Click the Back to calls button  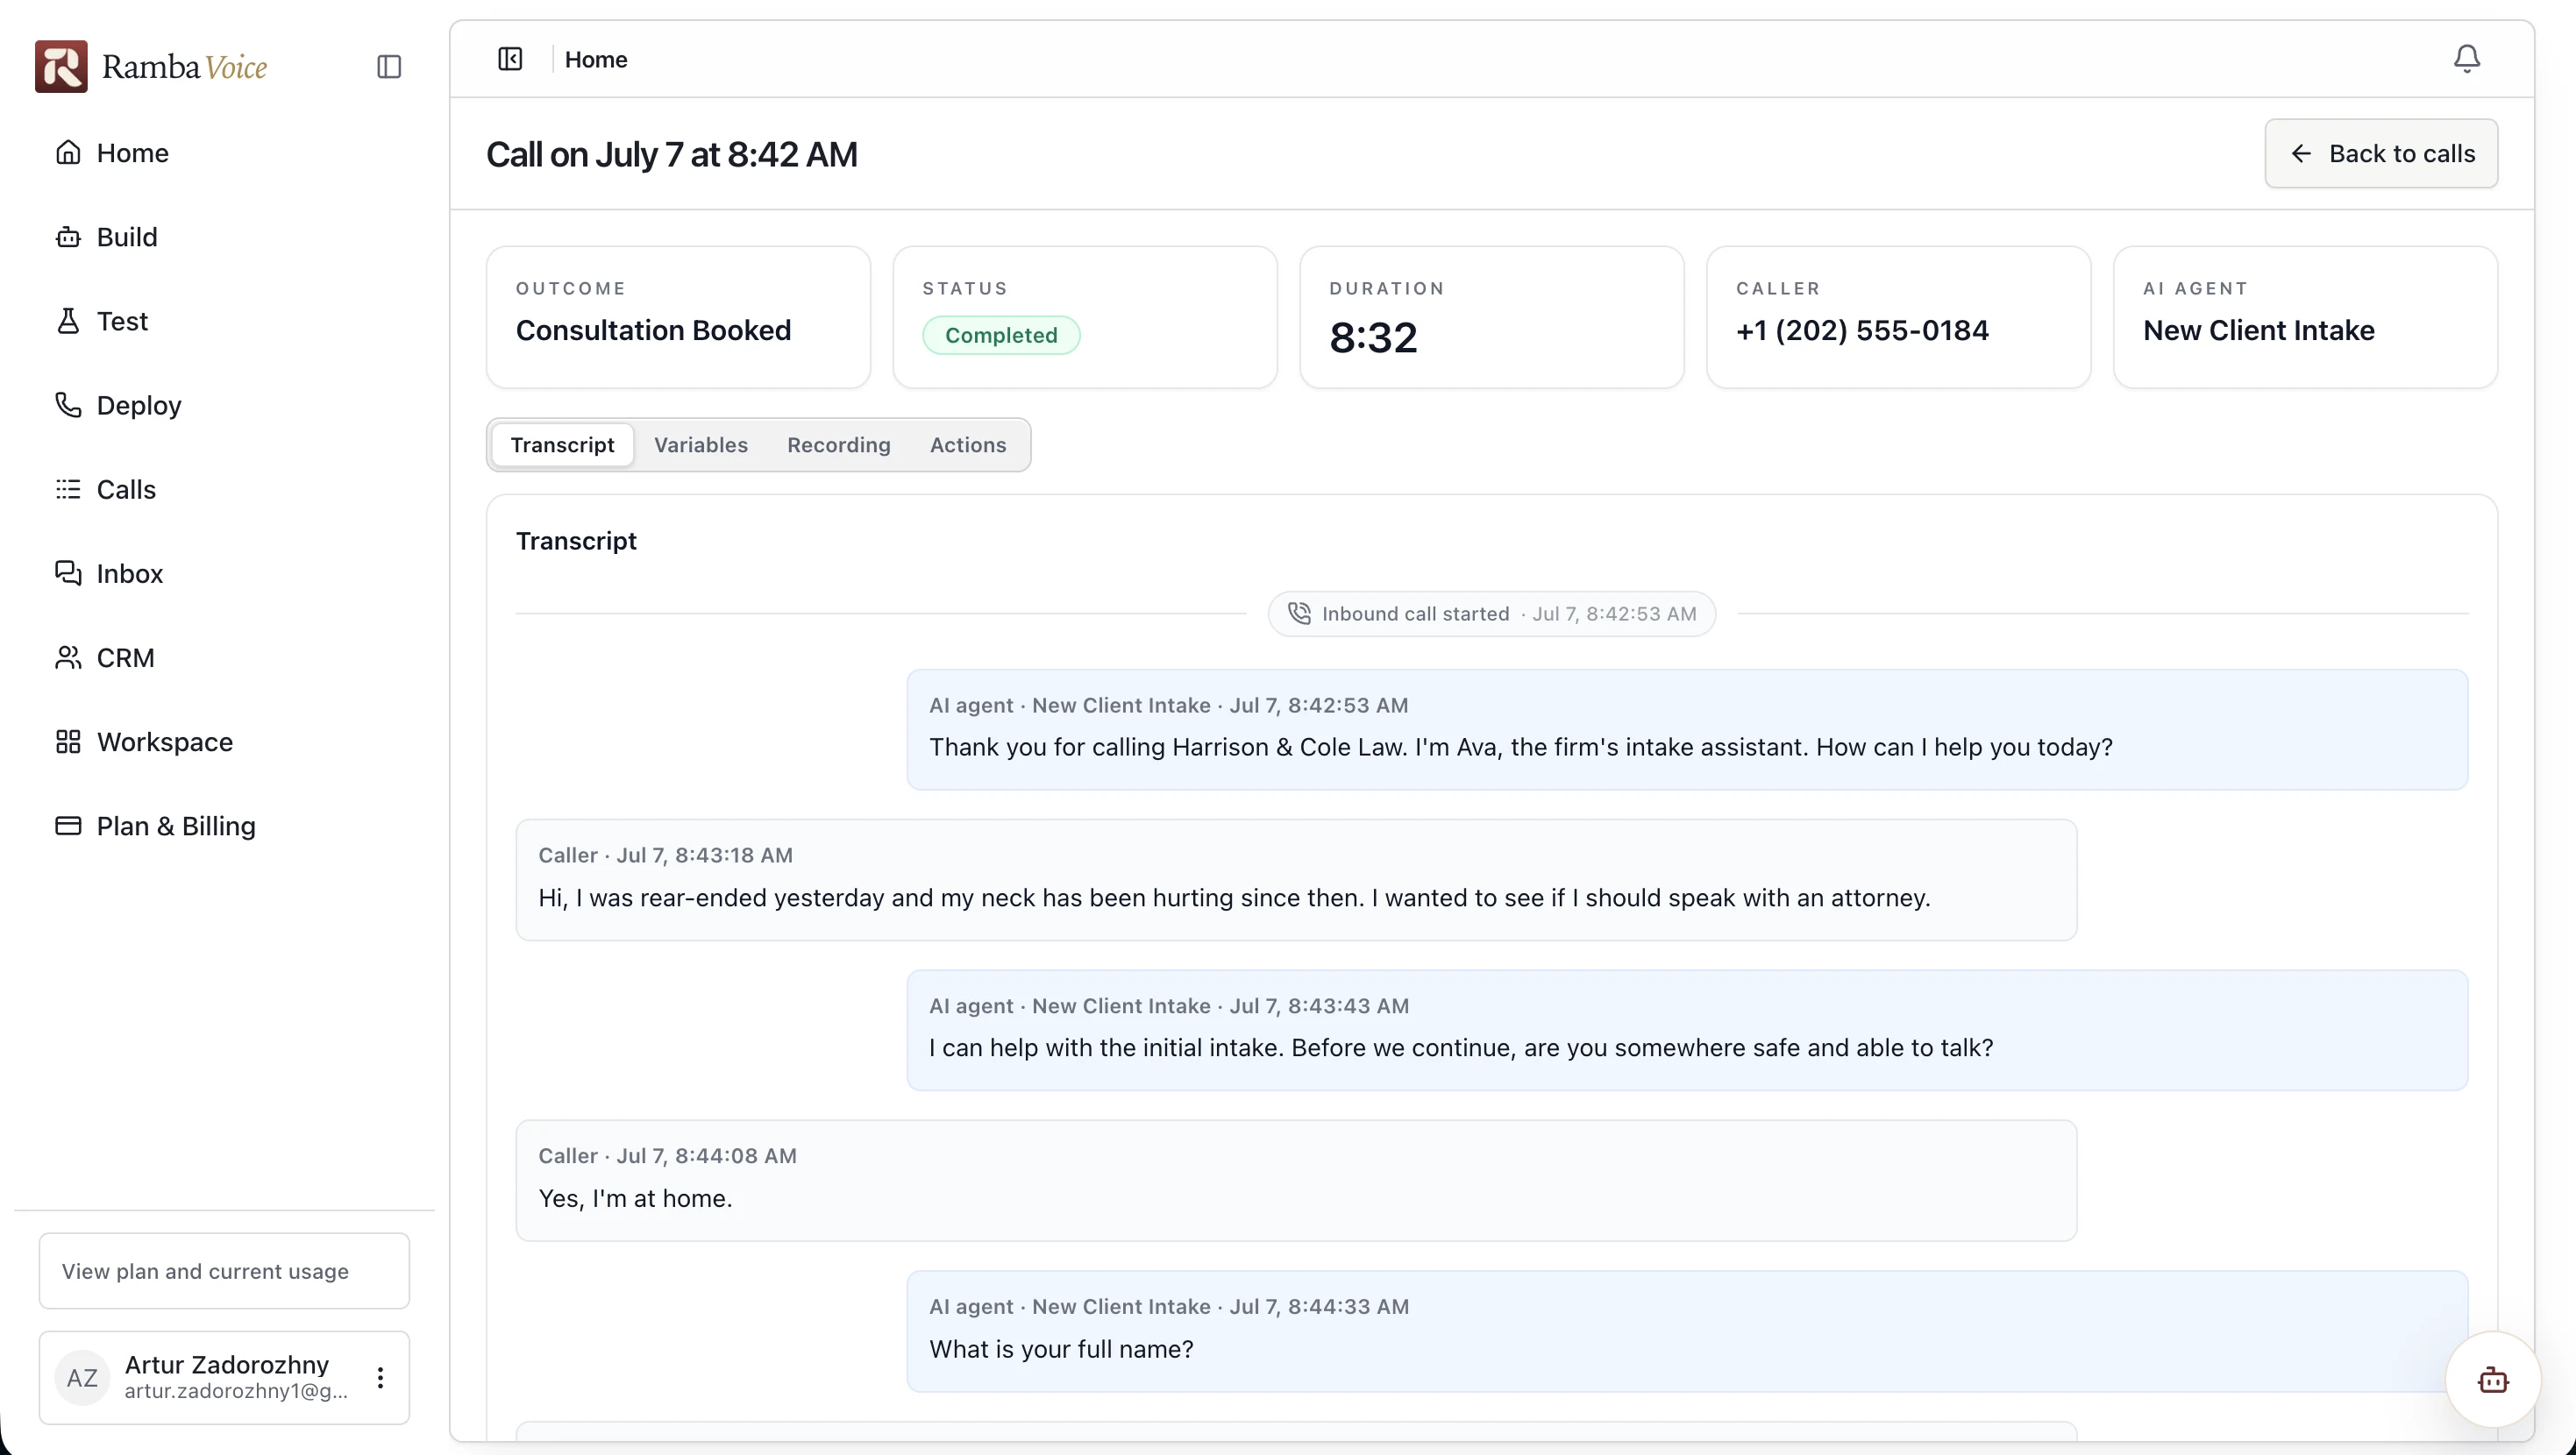[x=2381, y=154]
